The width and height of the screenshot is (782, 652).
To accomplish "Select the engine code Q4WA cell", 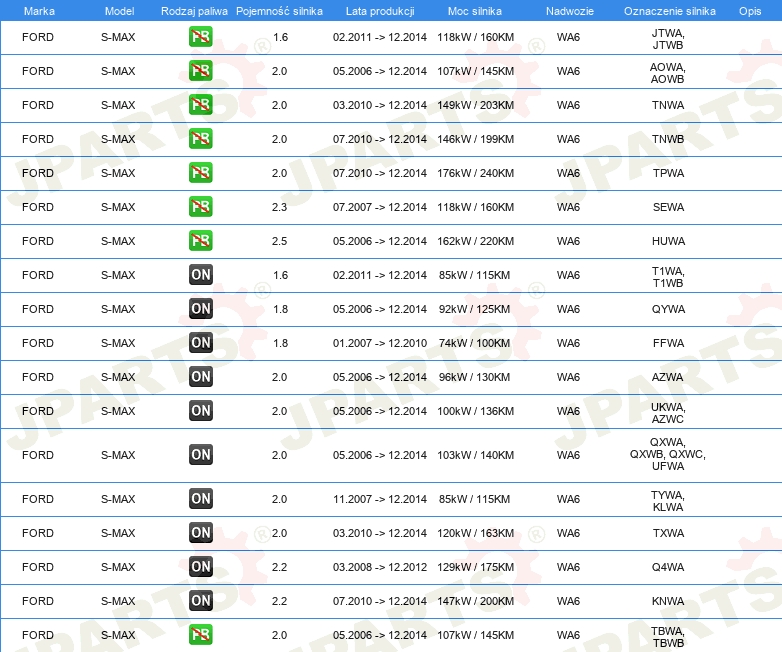I will [x=668, y=567].
